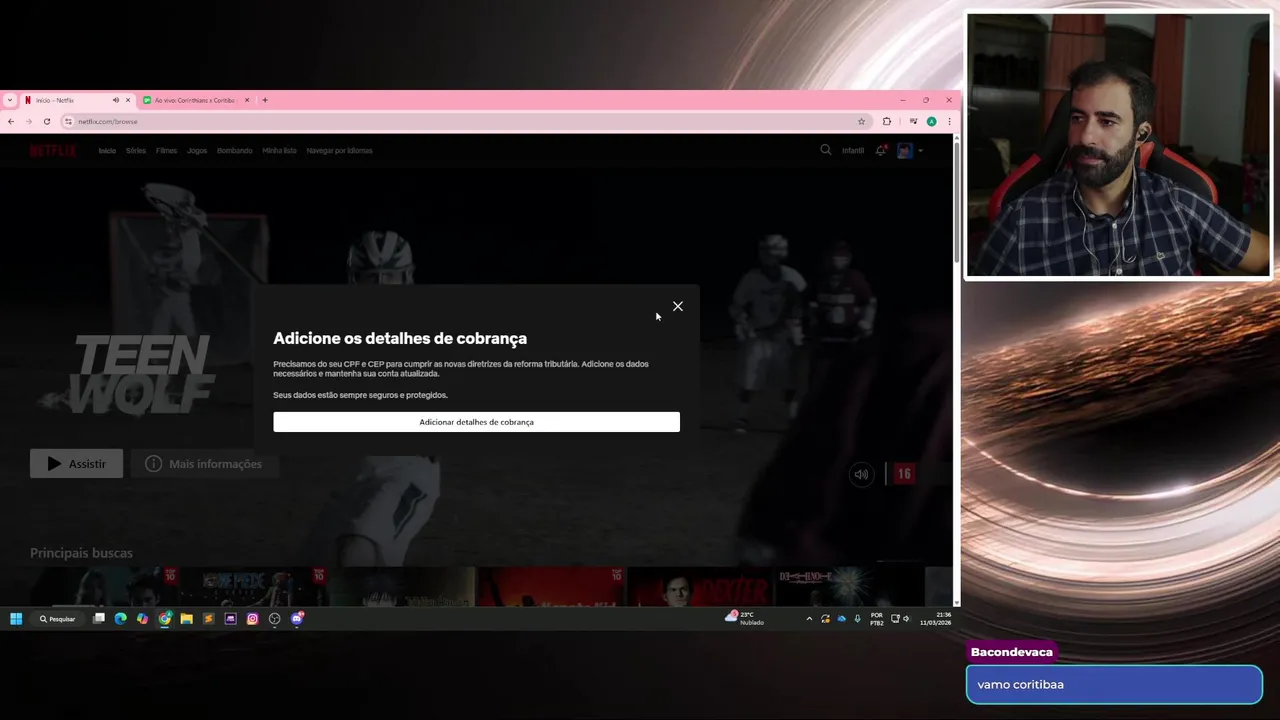Close the Netflix browser tab
The width and height of the screenshot is (1280, 720).
[128, 100]
